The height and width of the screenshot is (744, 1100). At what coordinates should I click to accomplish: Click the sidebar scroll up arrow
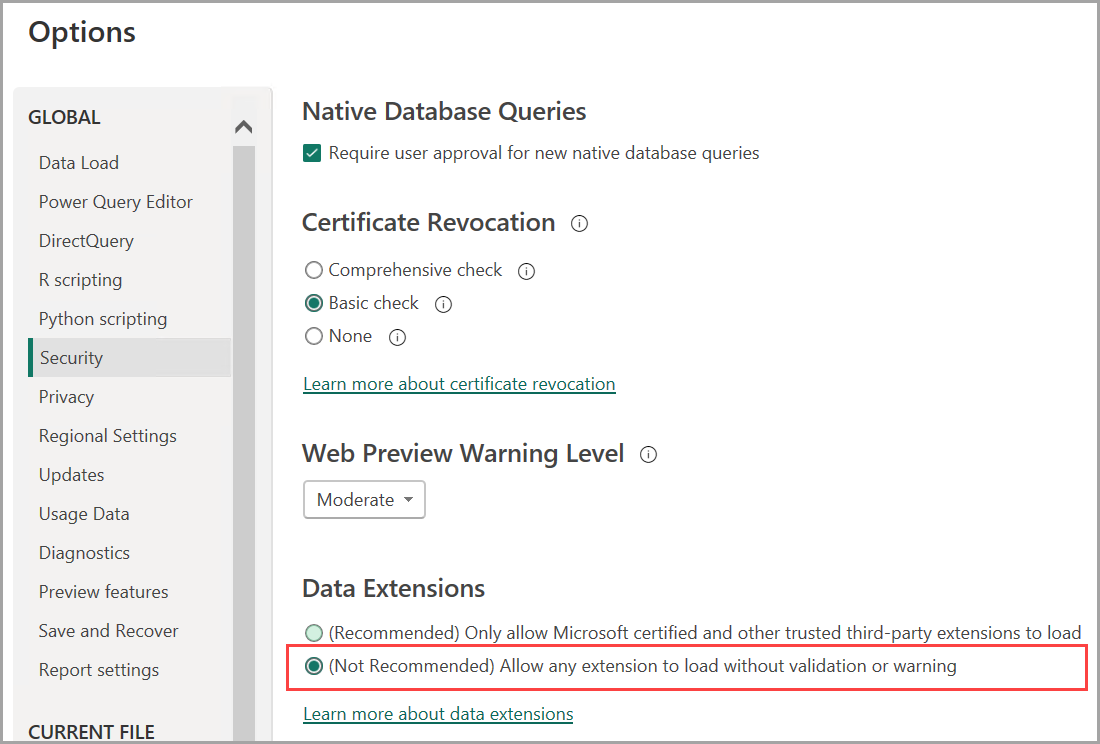tap(243, 127)
